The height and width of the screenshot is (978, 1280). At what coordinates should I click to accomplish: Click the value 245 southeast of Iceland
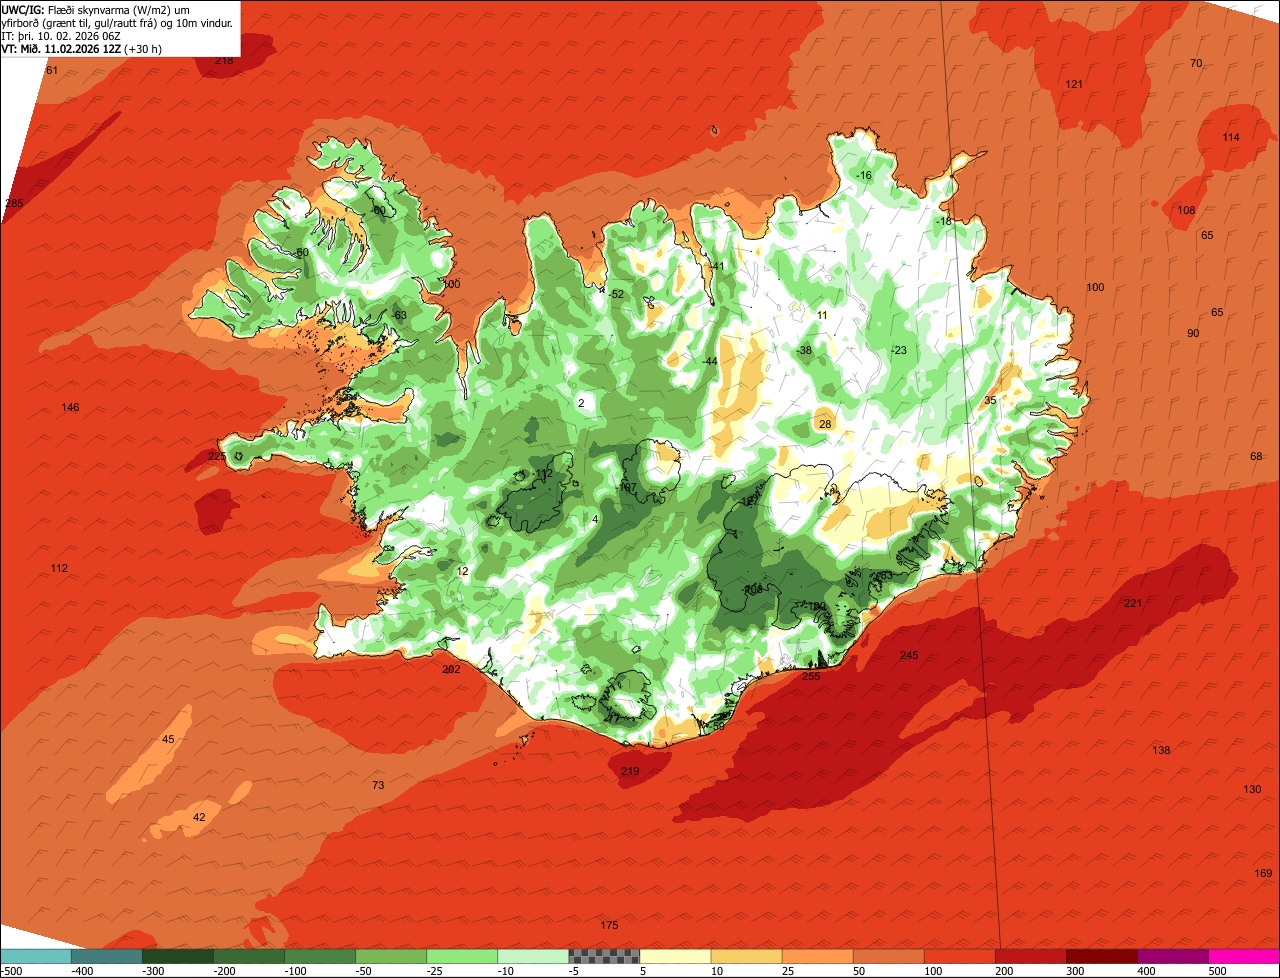point(908,655)
